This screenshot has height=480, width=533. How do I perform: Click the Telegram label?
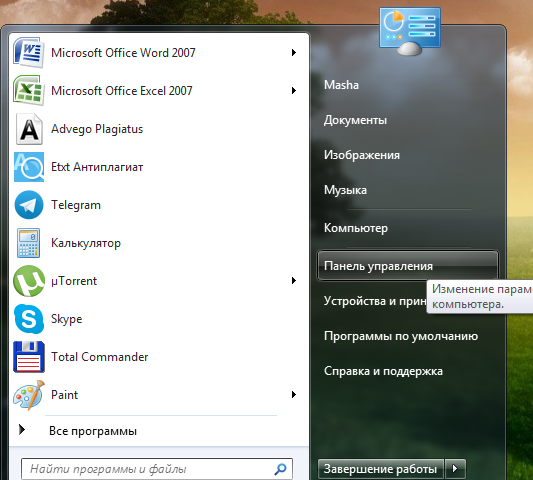pos(76,205)
